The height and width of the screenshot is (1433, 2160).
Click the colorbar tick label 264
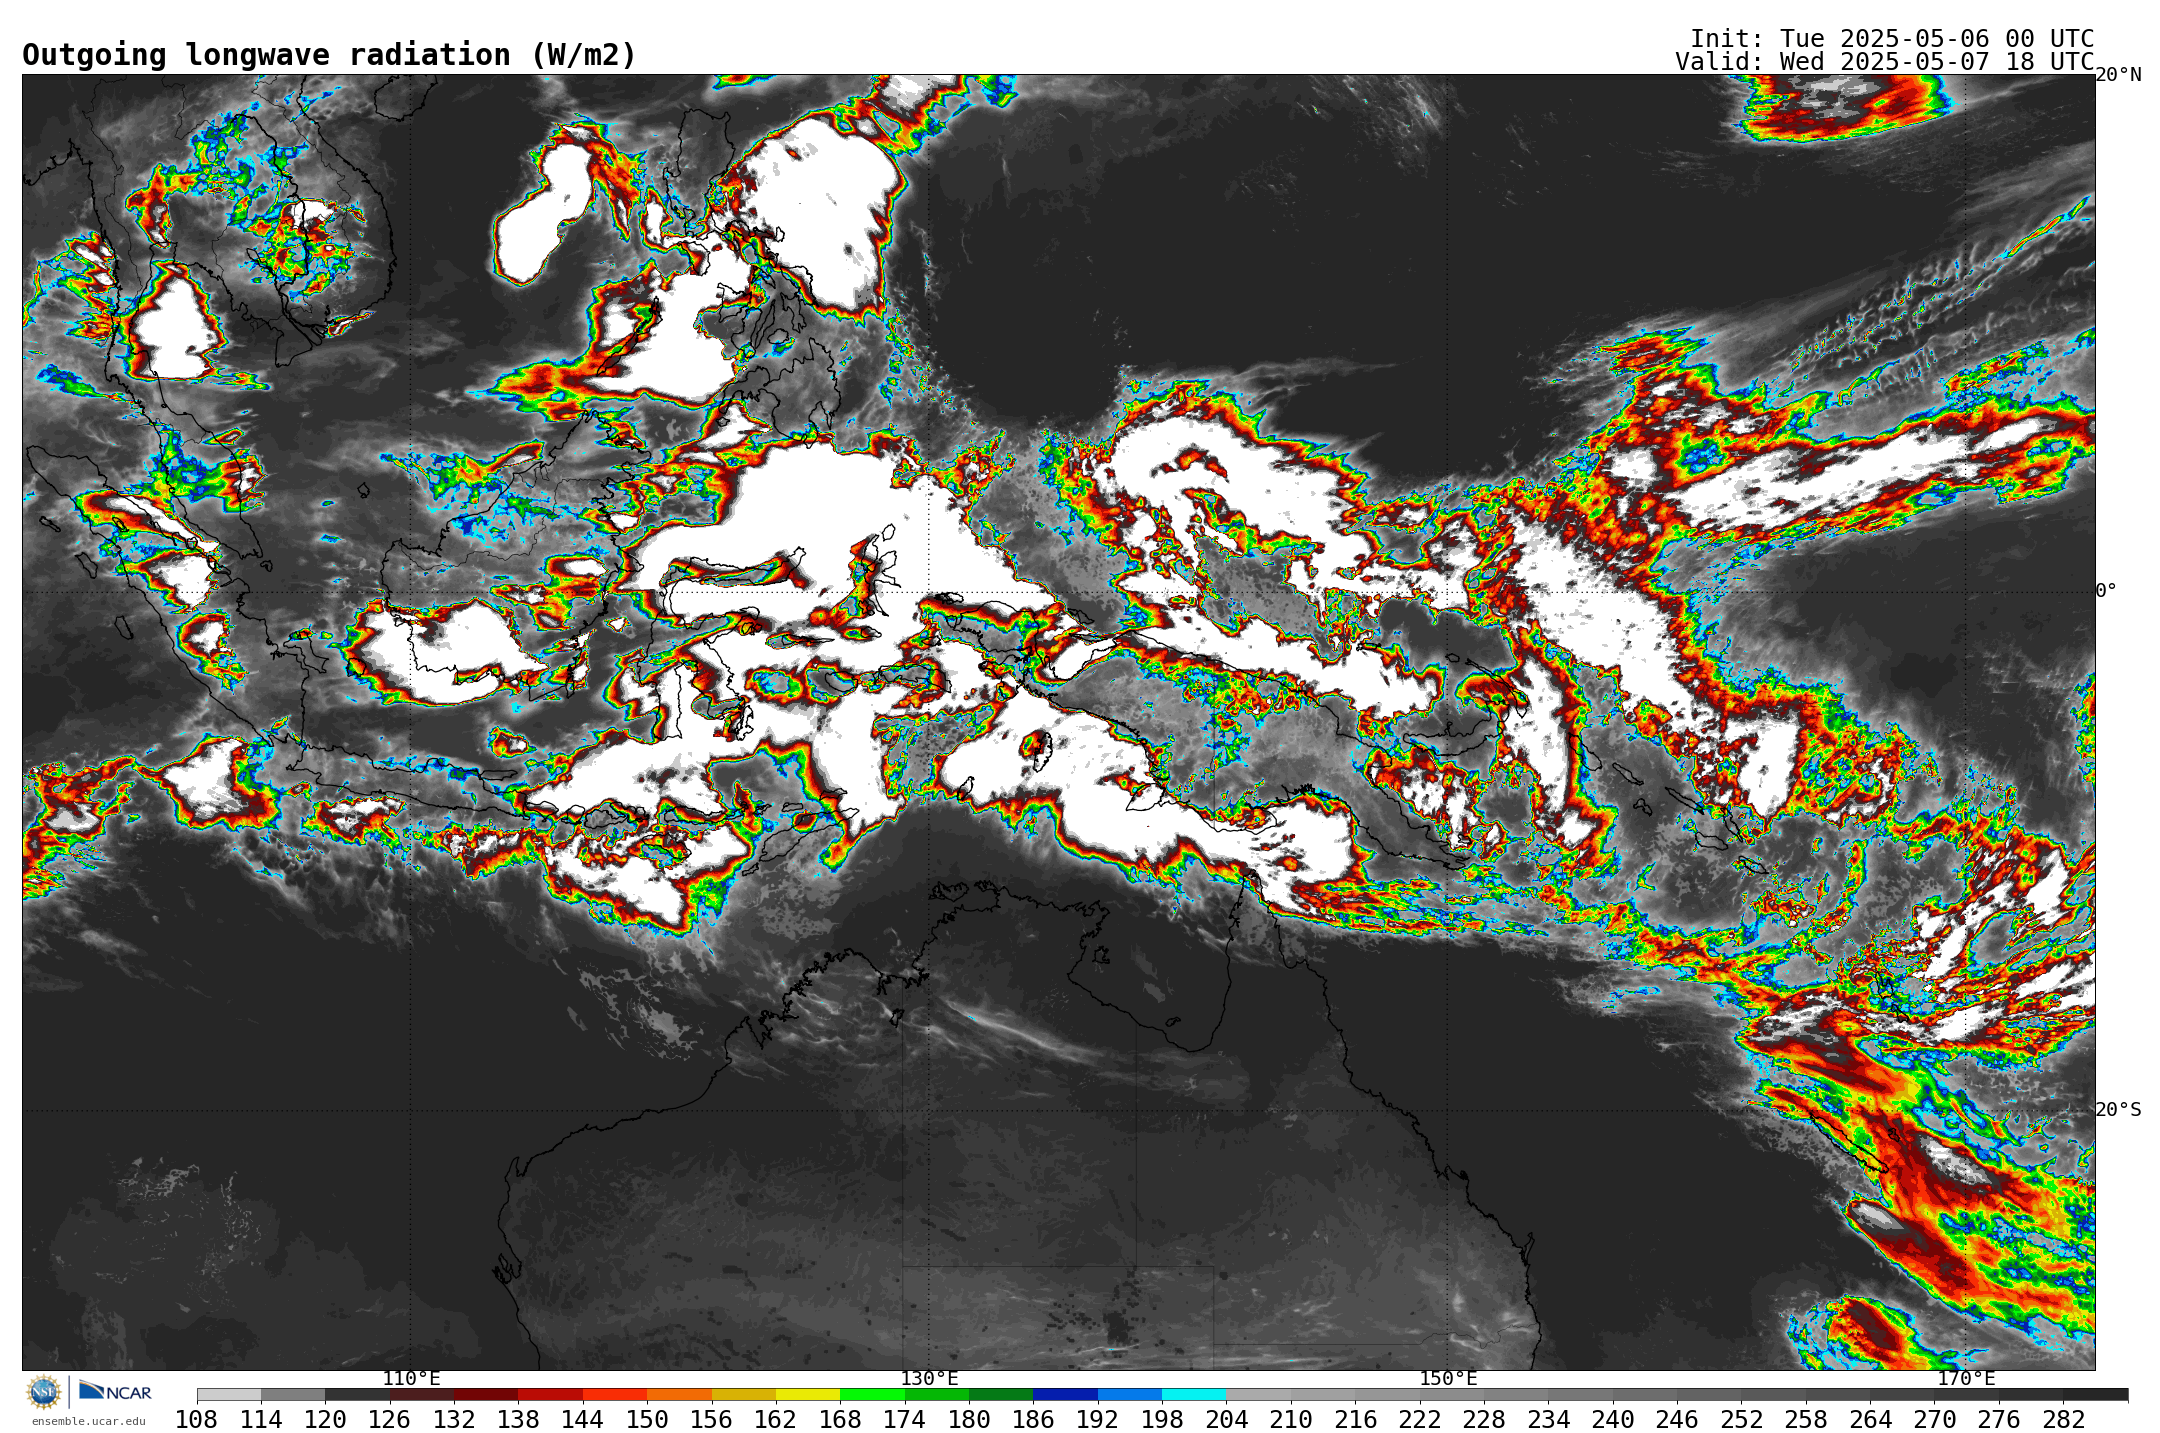pos(1870,1420)
